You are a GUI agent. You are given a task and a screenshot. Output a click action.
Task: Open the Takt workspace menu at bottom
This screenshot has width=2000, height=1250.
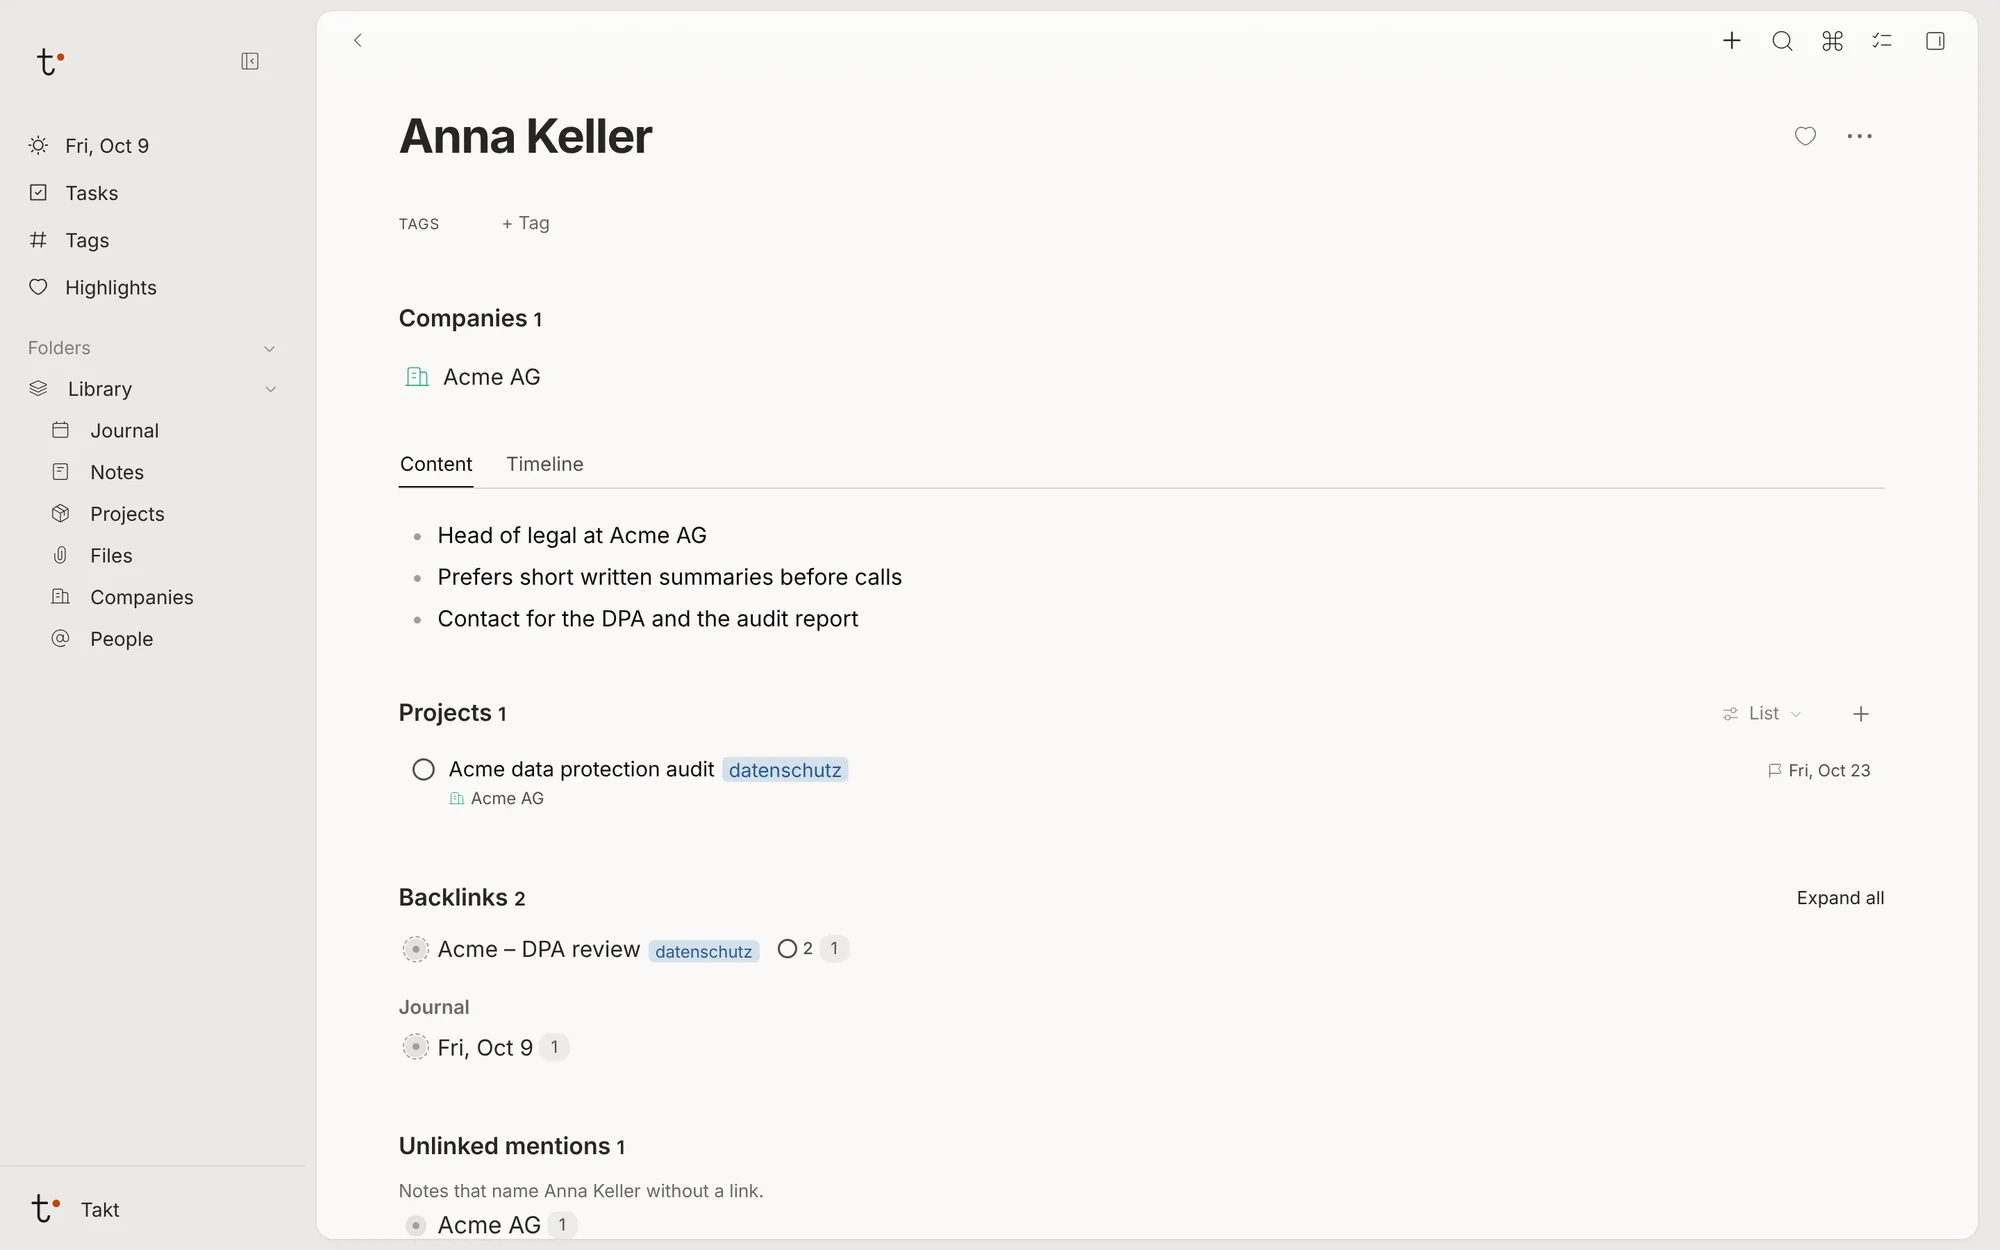click(x=76, y=1209)
